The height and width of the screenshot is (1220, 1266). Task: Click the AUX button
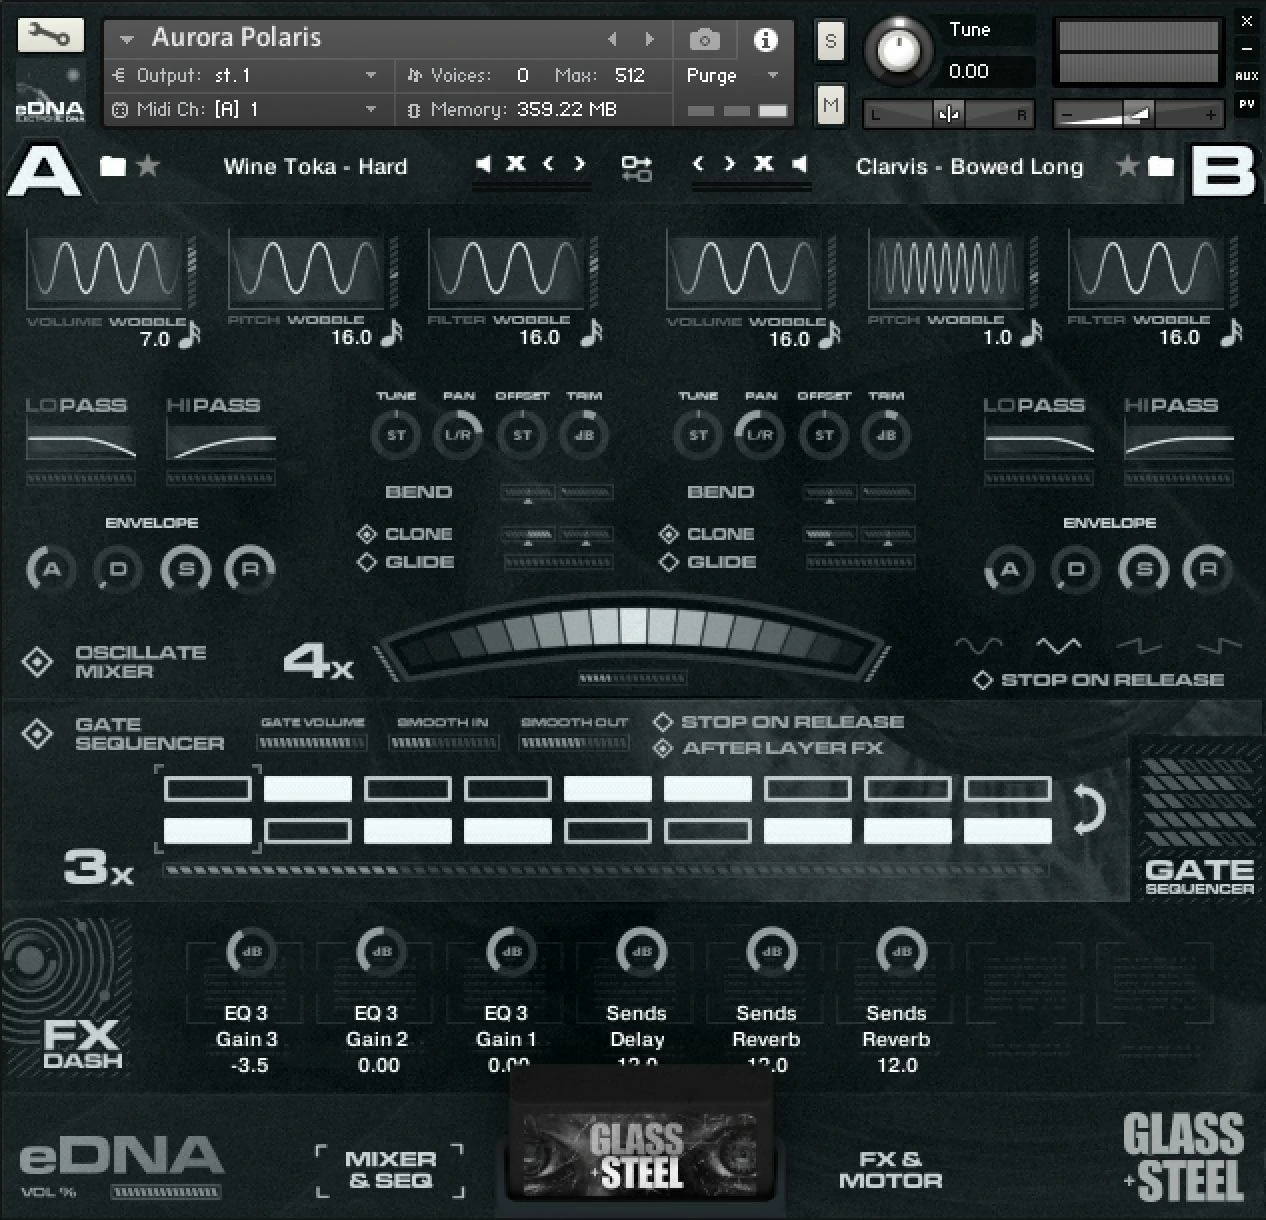(x=1246, y=76)
